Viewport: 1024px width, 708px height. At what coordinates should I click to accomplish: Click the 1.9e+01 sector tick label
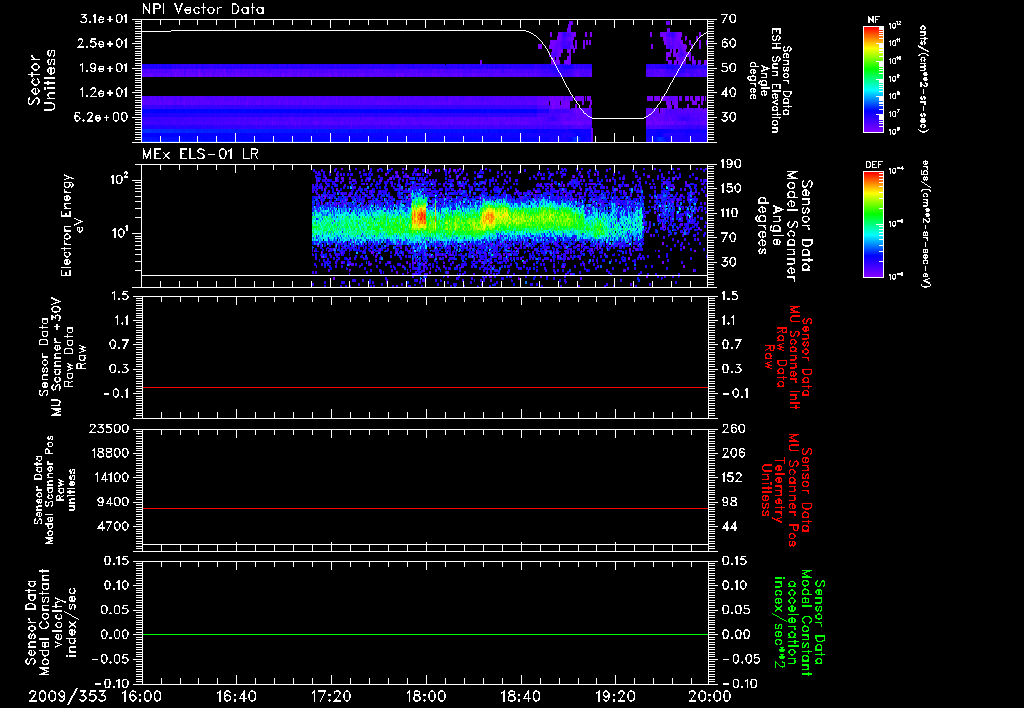[x=102, y=68]
